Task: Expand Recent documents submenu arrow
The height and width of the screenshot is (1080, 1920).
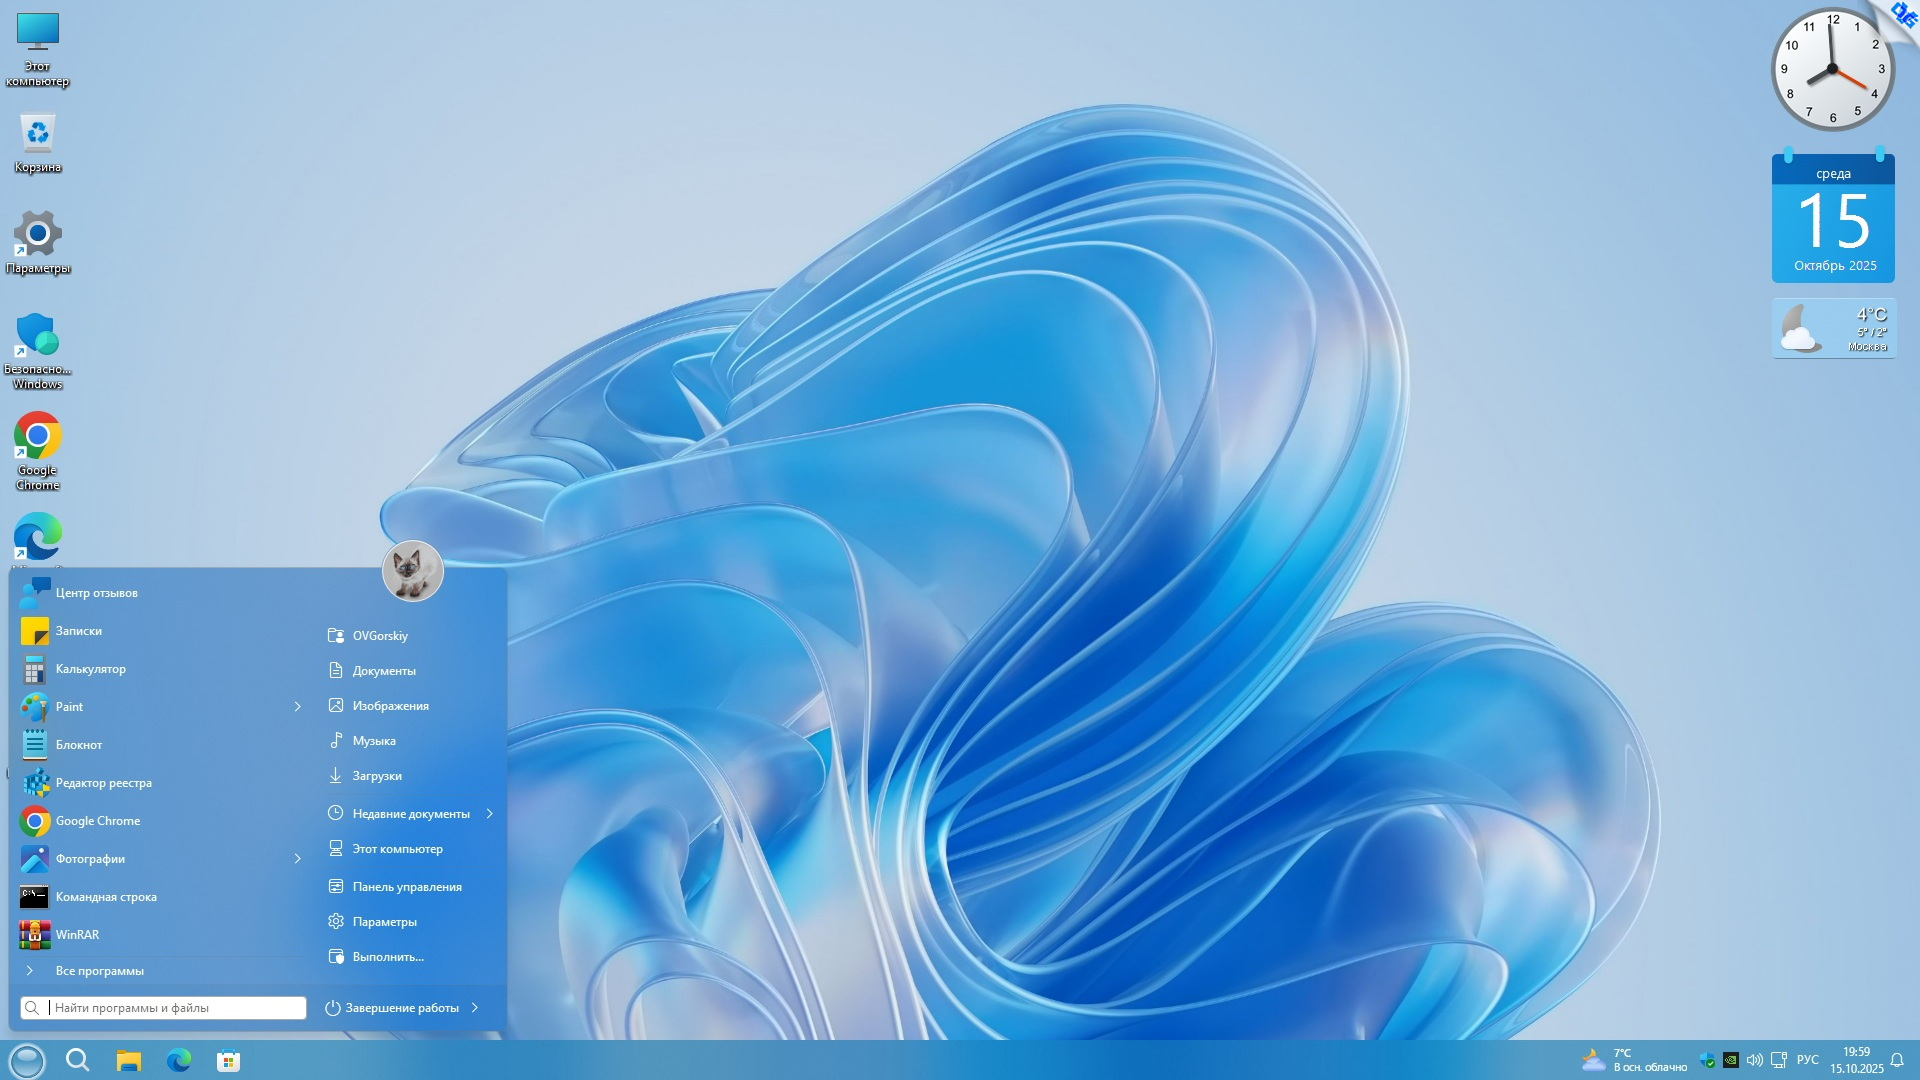Action: 490,814
